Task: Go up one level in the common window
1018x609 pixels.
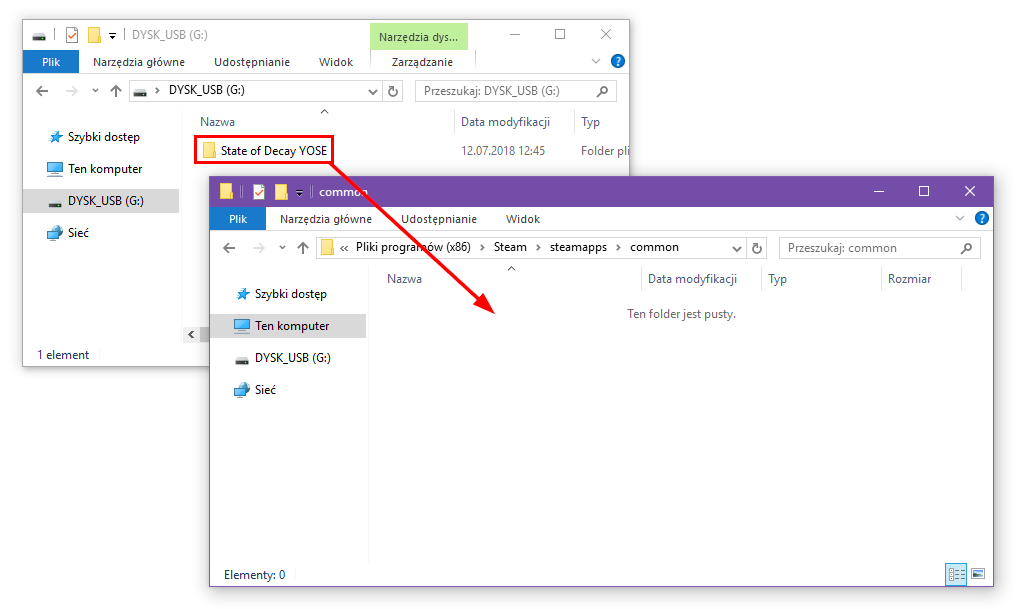Action: (302, 248)
